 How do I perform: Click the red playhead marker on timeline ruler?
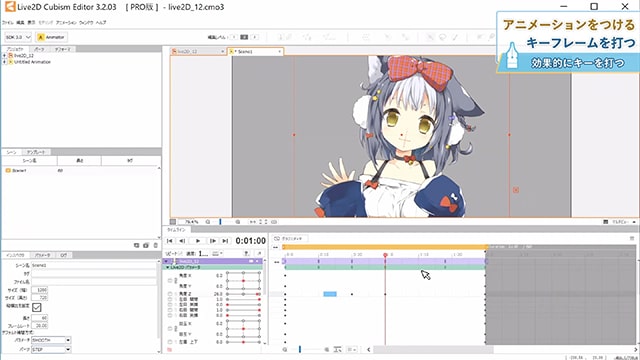(x=385, y=255)
